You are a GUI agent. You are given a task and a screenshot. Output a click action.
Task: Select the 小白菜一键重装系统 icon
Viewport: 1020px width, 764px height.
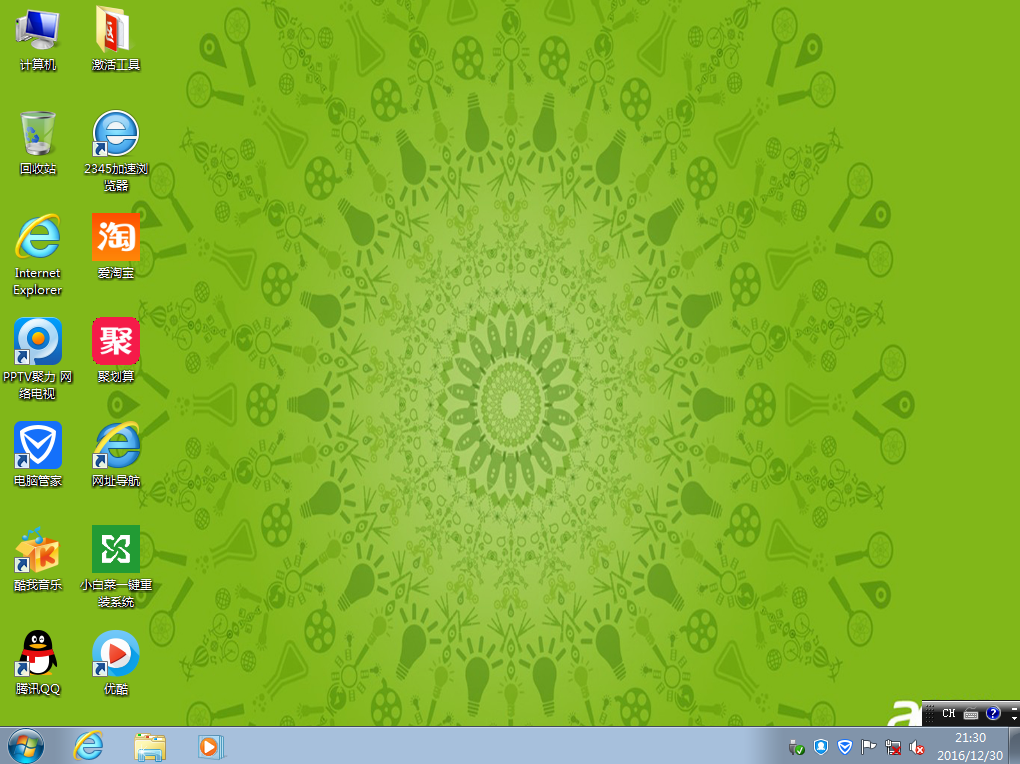click(116, 567)
